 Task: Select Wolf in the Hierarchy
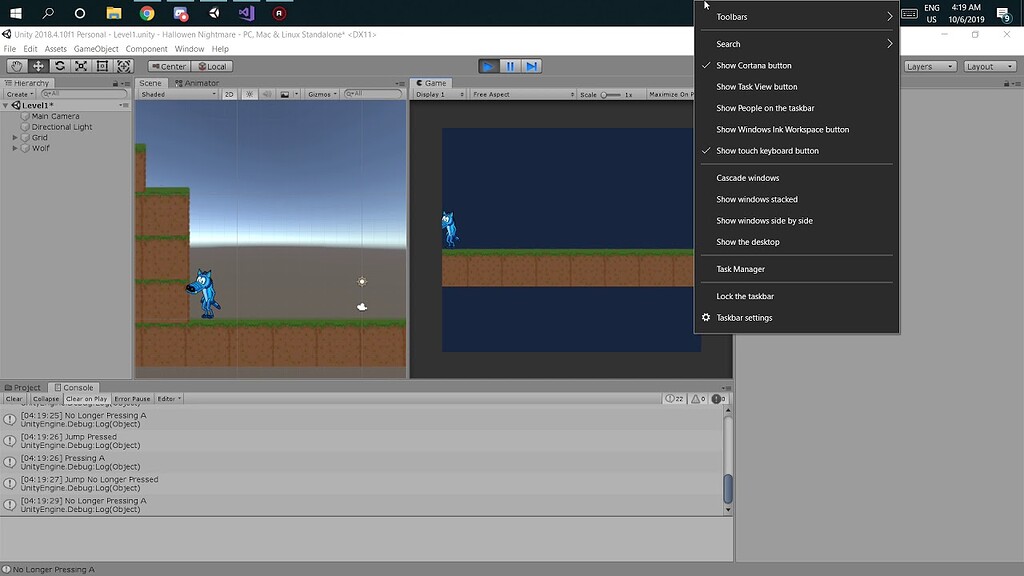pos(40,148)
